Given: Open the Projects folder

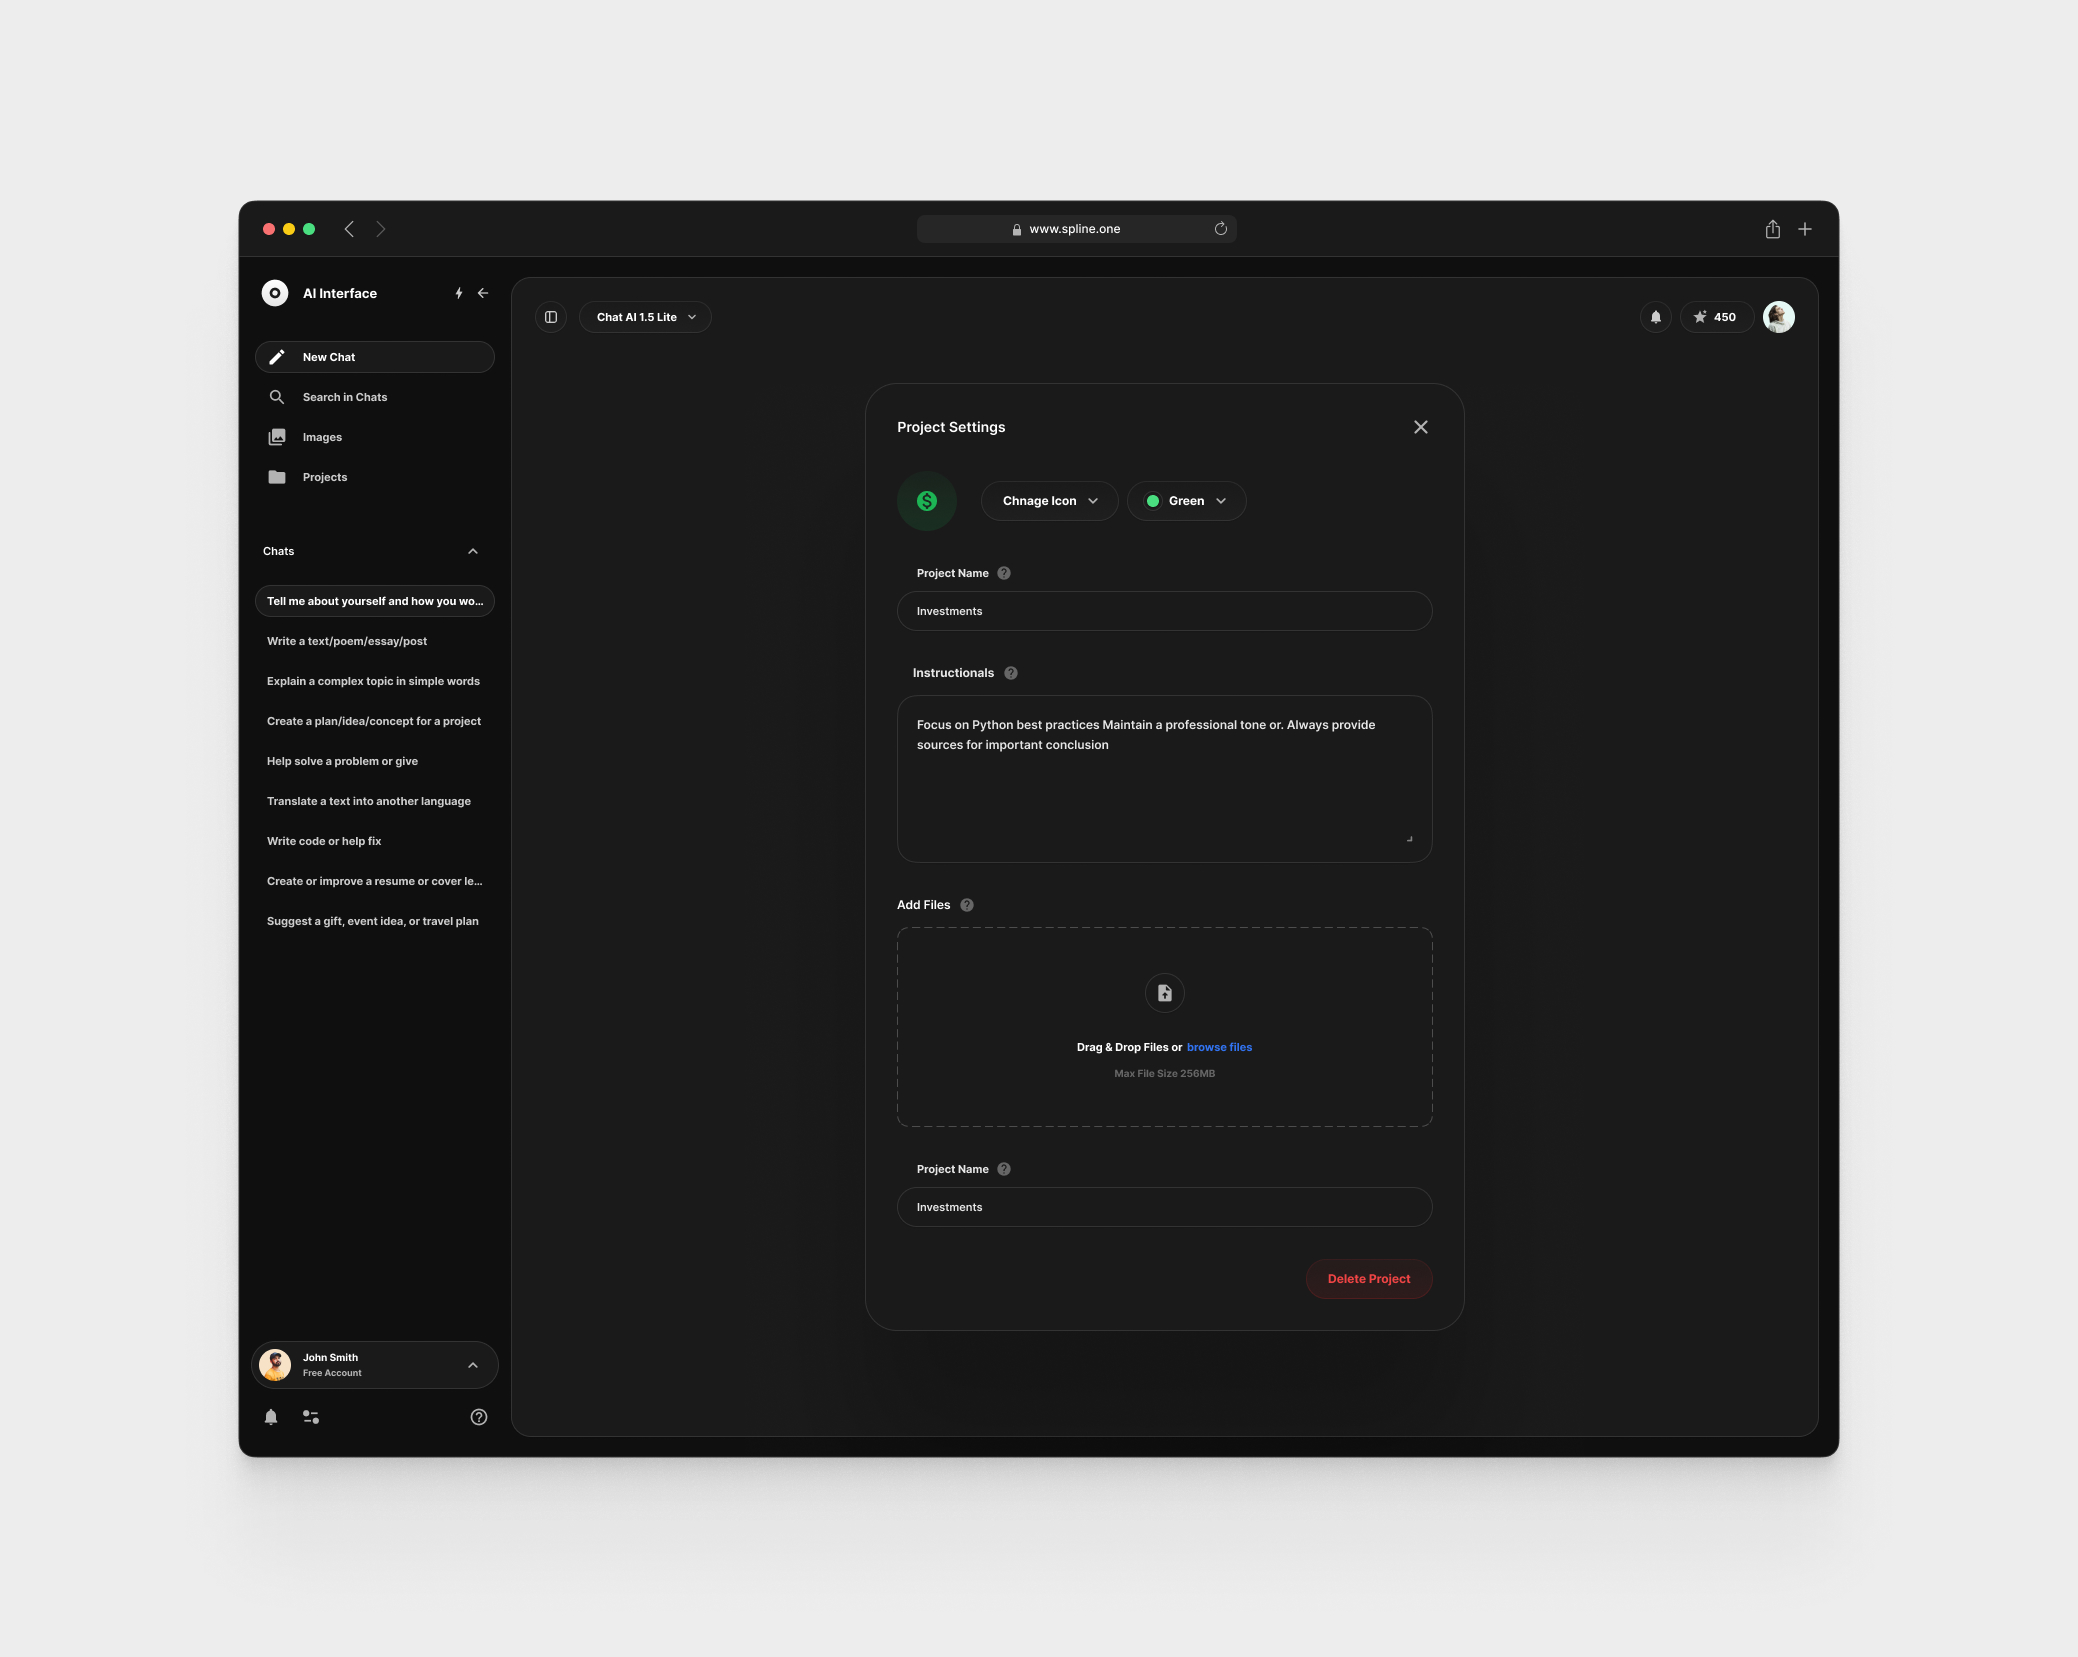Looking at the screenshot, I should pos(375,477).
